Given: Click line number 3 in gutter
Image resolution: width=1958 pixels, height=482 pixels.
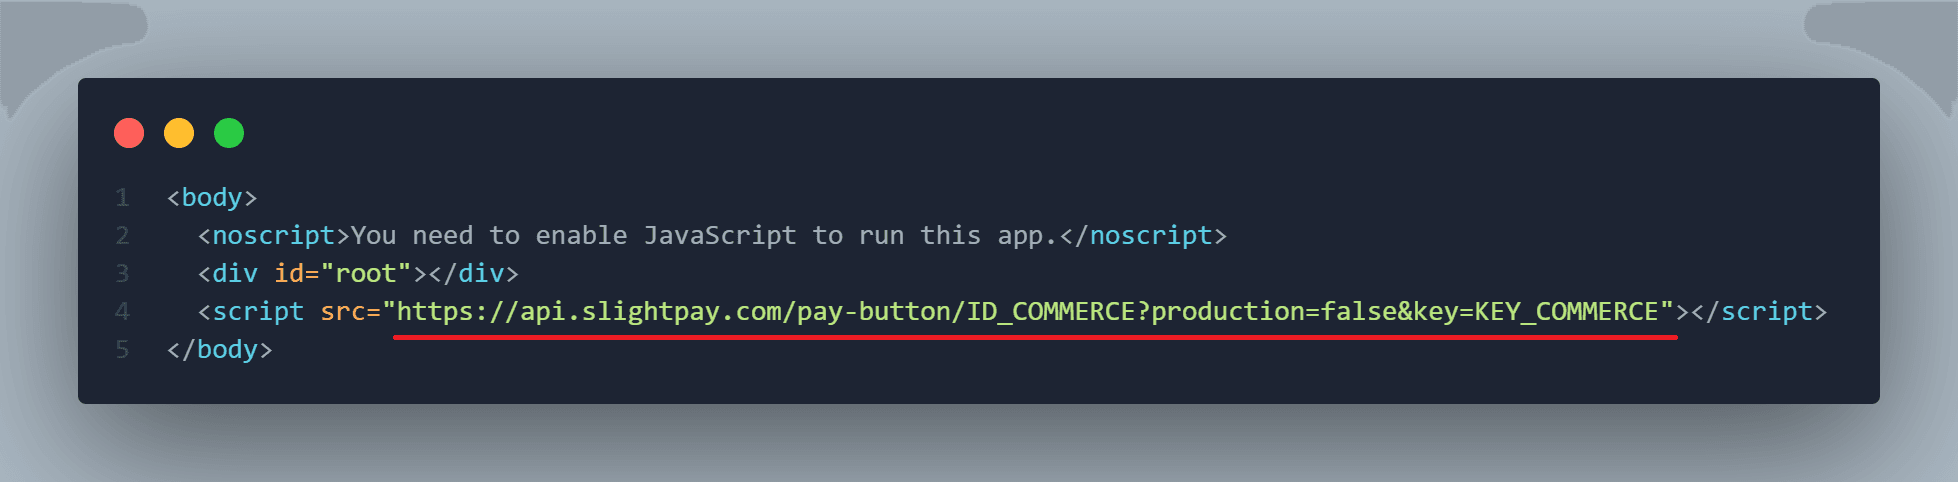Looking at the screenshot, I should [x=122, y=274].
